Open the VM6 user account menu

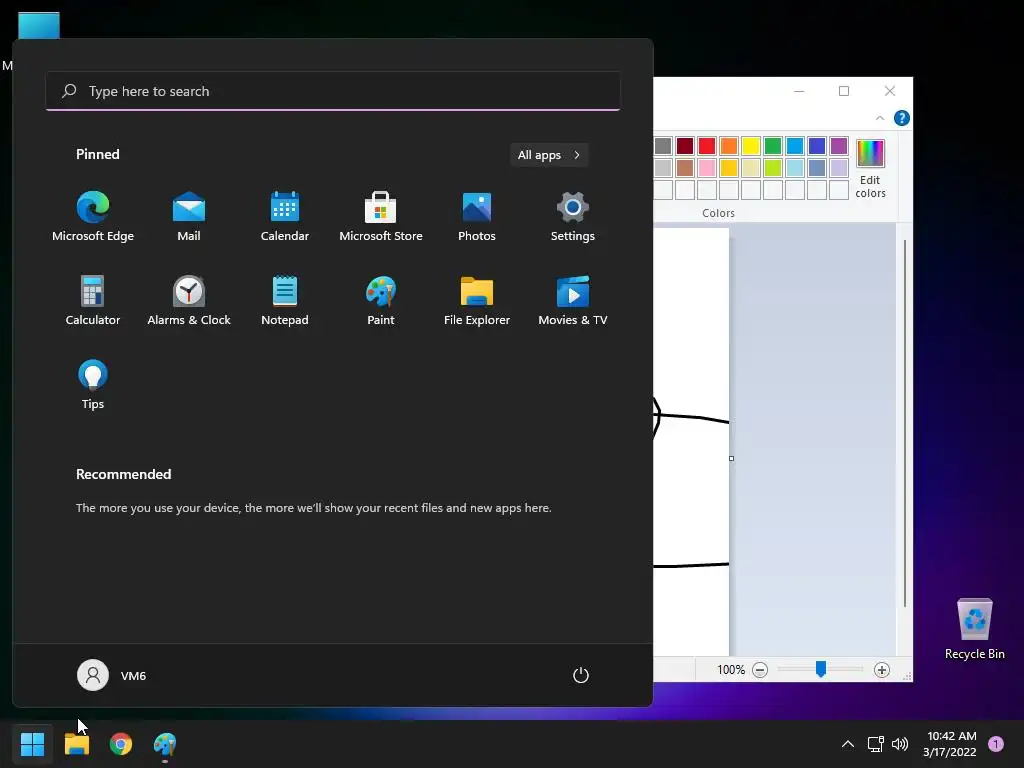tap(112, 675)
